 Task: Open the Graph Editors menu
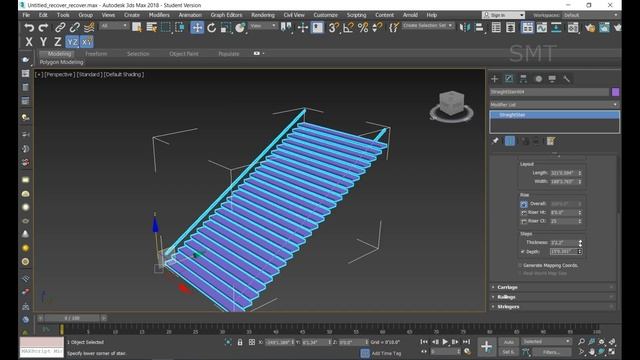coord(226,15)
